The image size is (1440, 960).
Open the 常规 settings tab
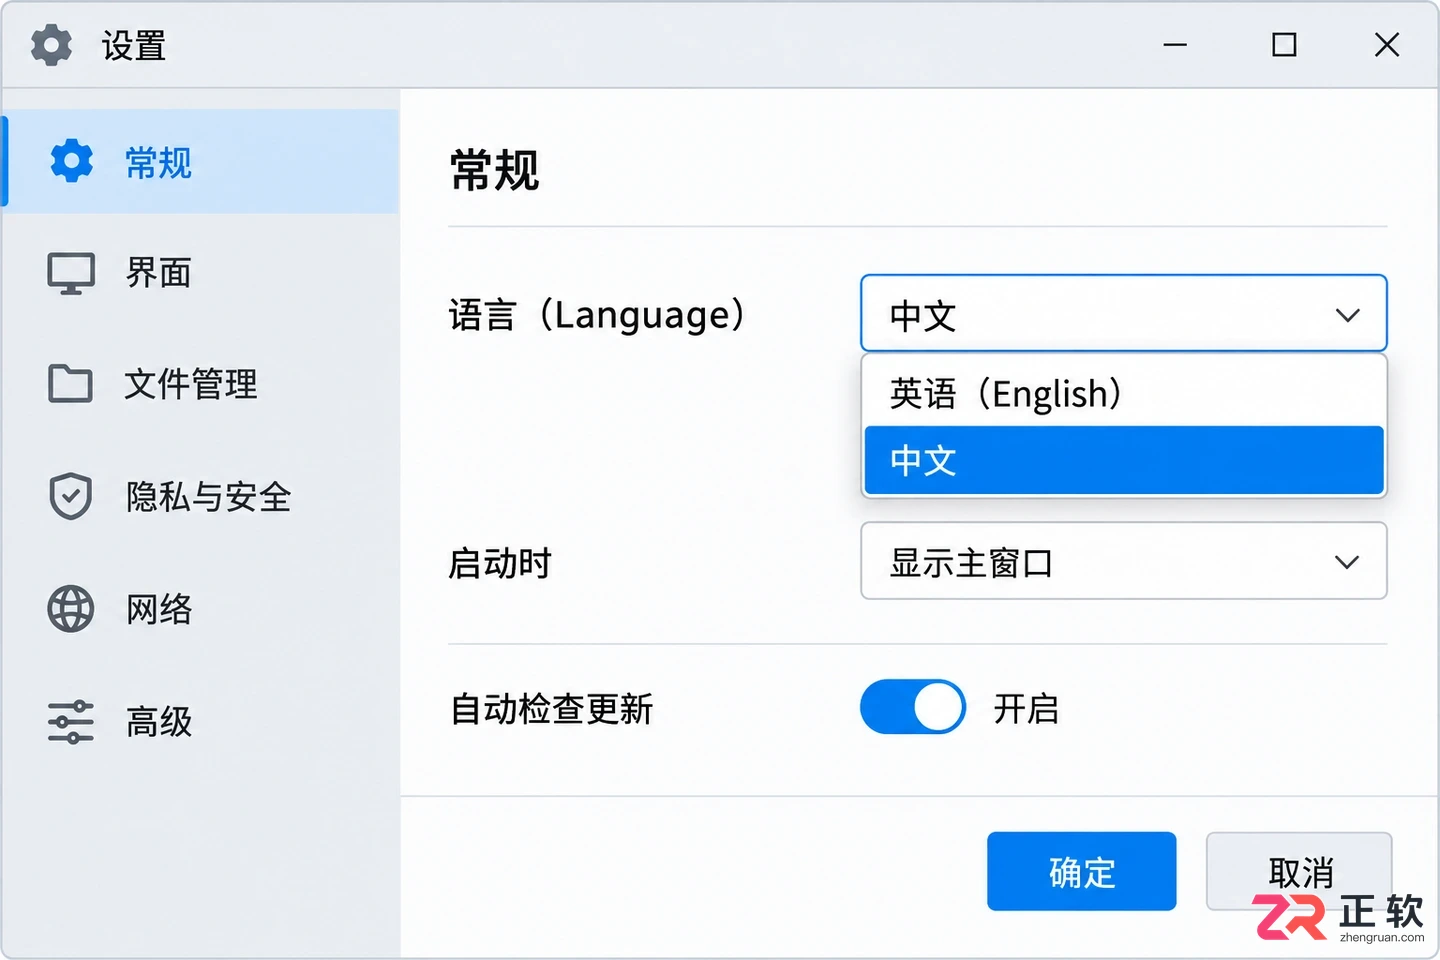tap(201, 161)
